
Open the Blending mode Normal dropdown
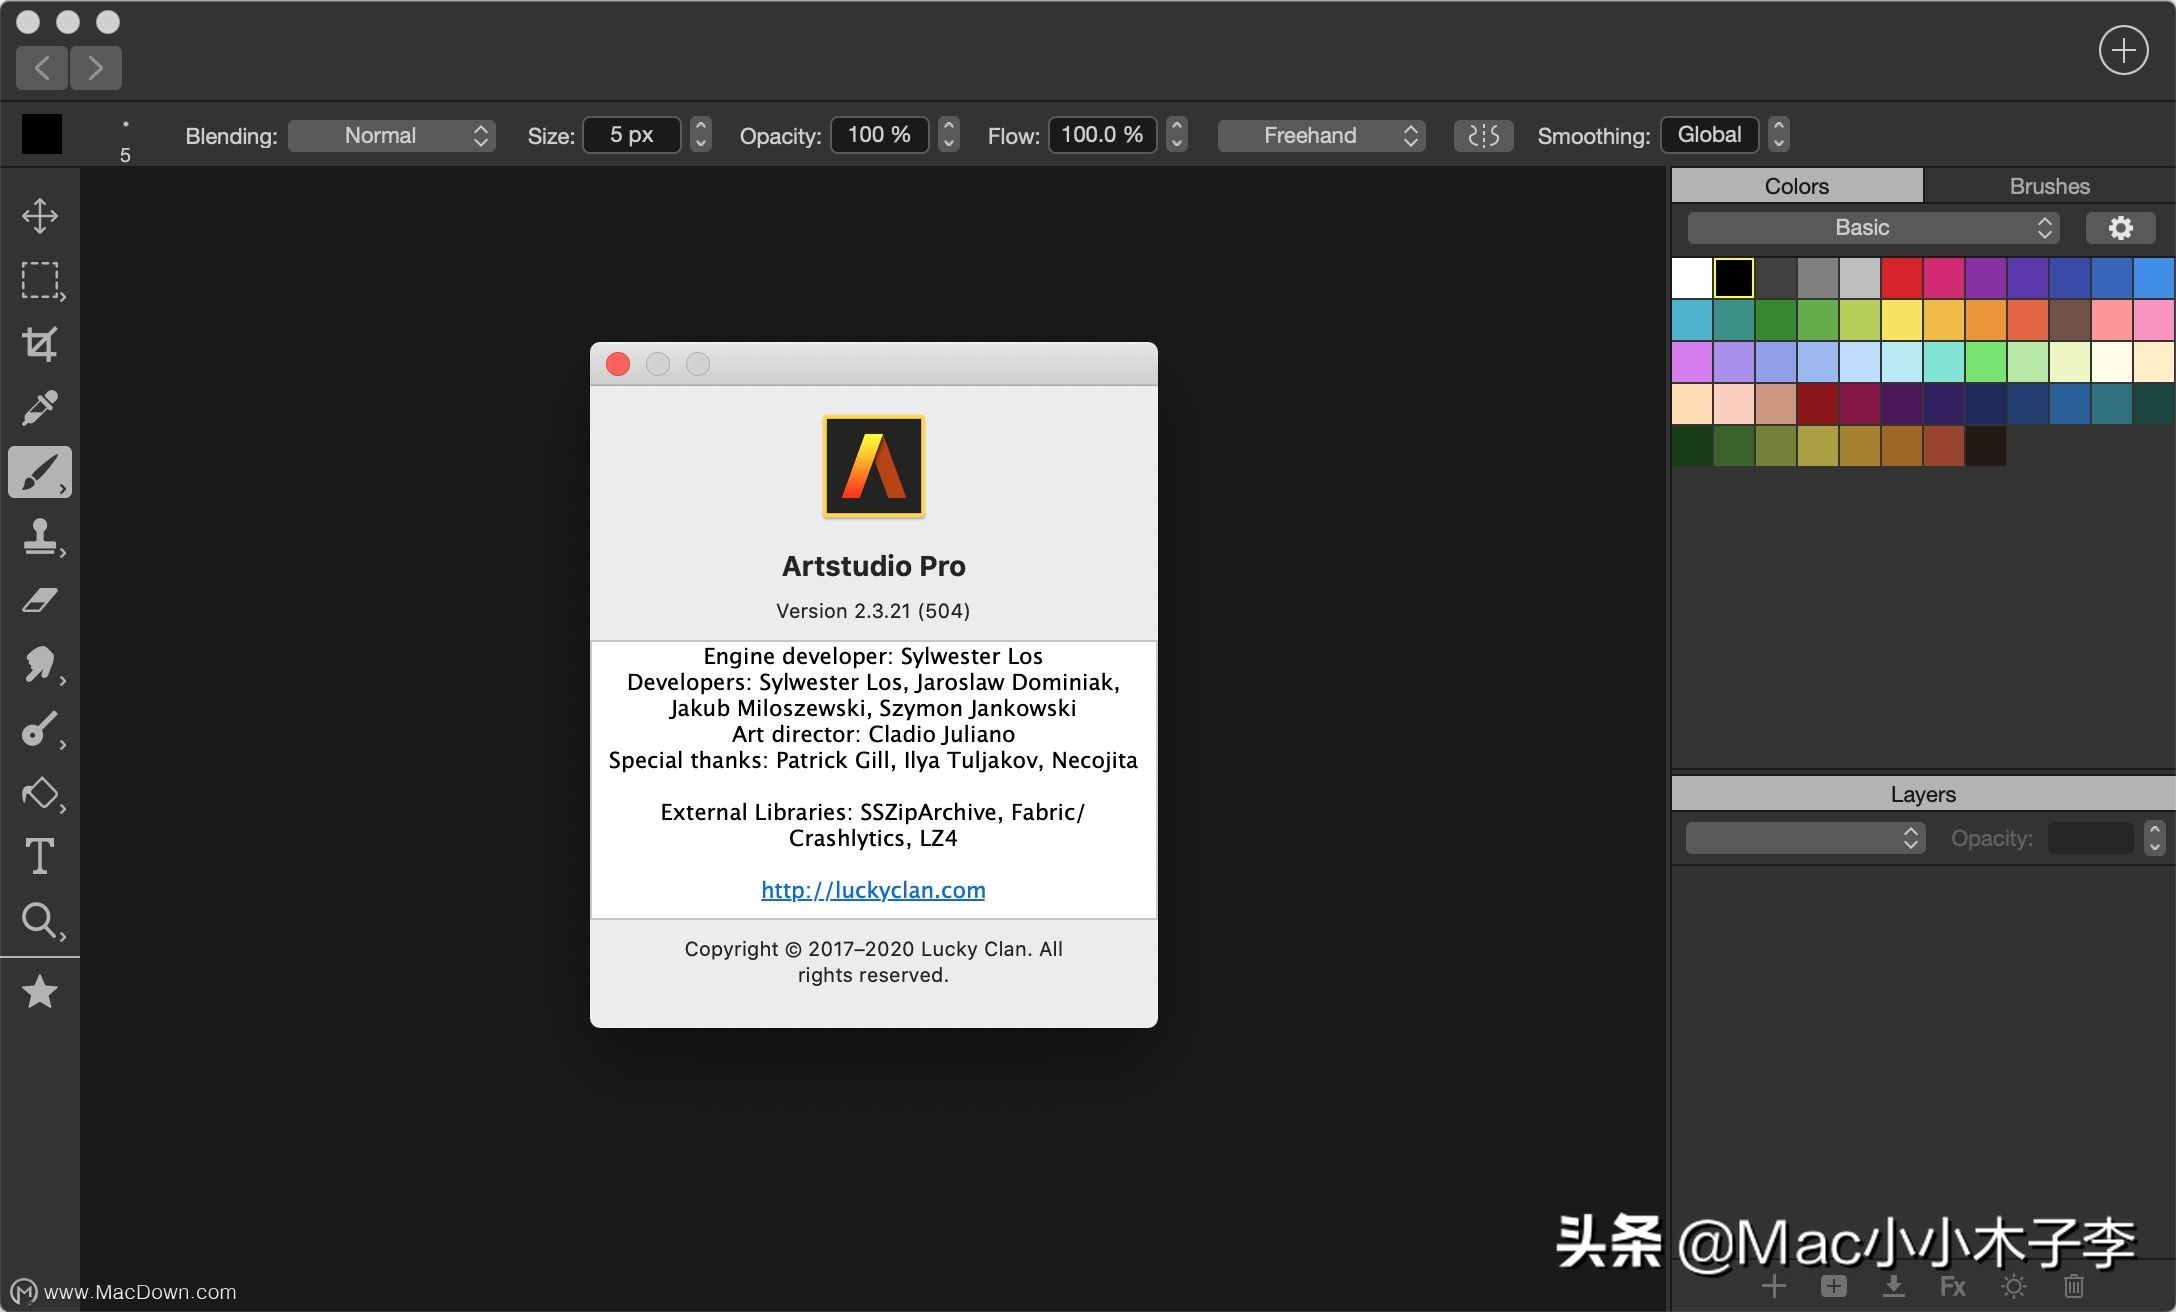point(392,135)
